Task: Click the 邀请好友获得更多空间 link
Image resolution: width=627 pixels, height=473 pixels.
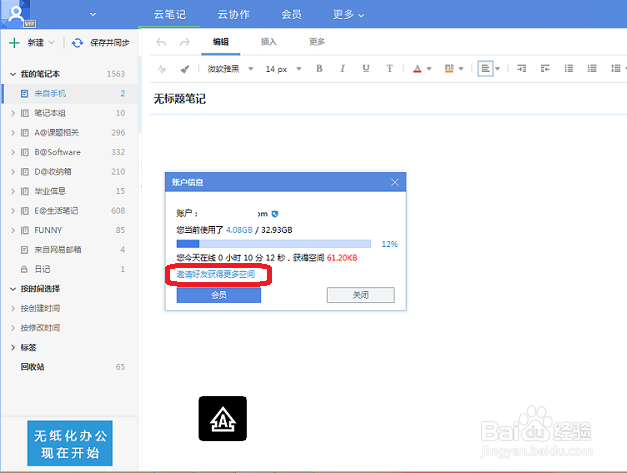Action: click(x=216, y=274)
